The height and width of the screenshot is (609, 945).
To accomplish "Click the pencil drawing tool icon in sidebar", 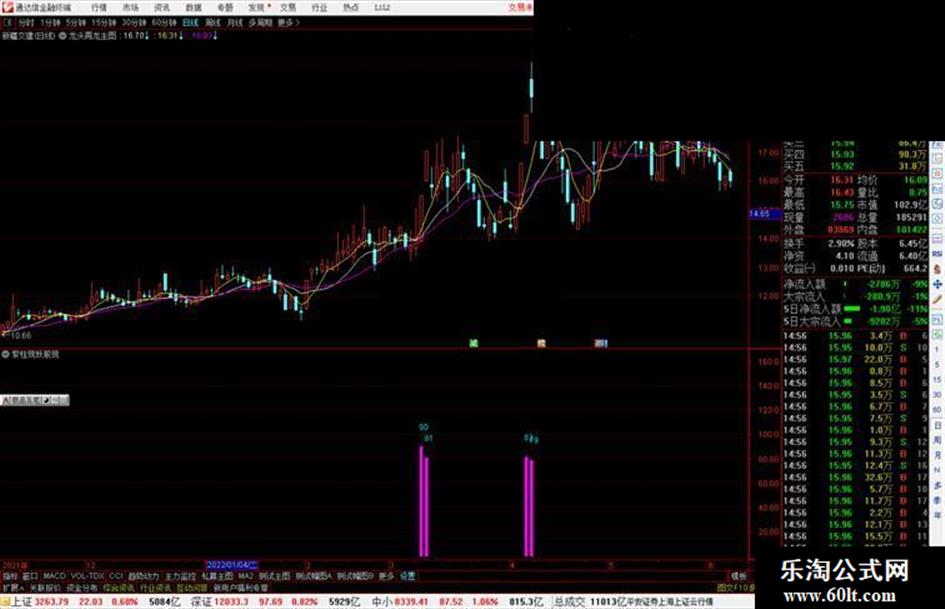I will [937, 299].
